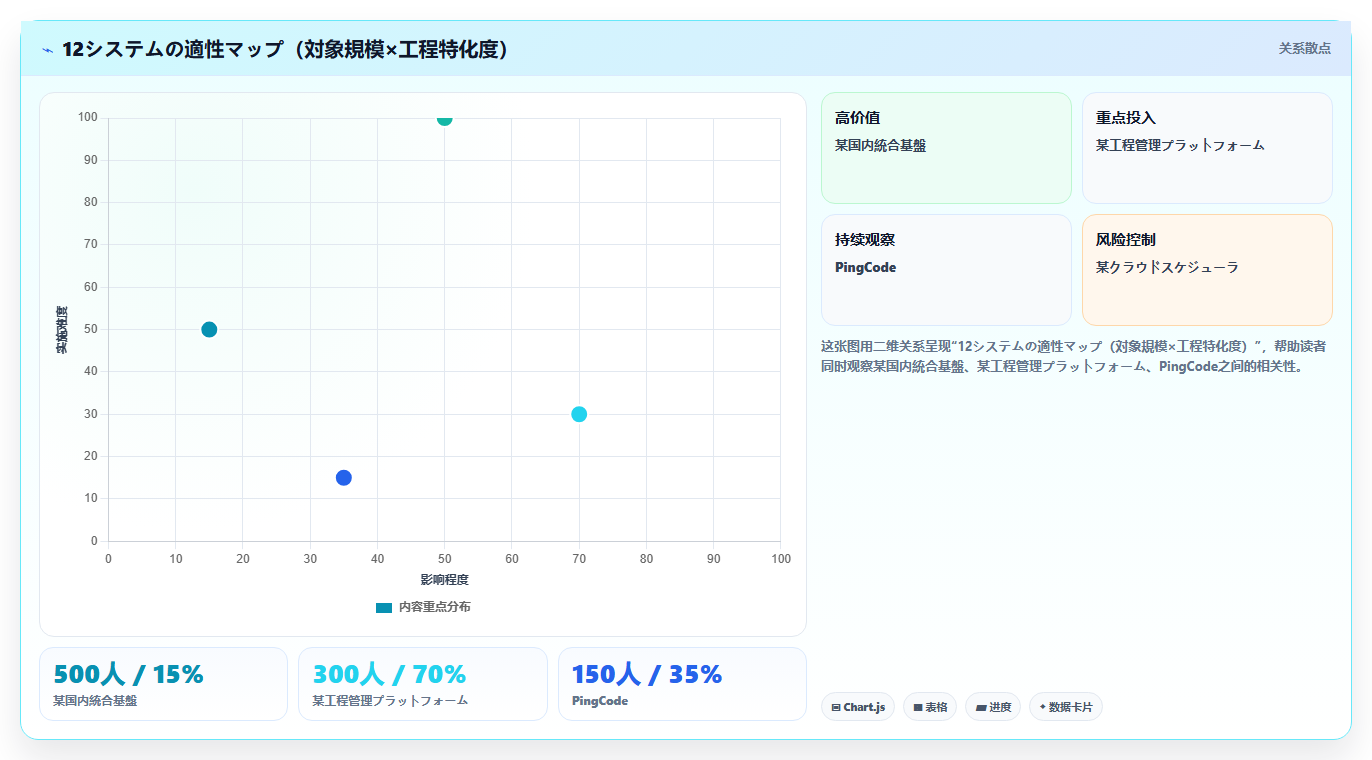1372x760 pixels.
Task: Click the lightning icon beside the title
Action: coord(47,49)
